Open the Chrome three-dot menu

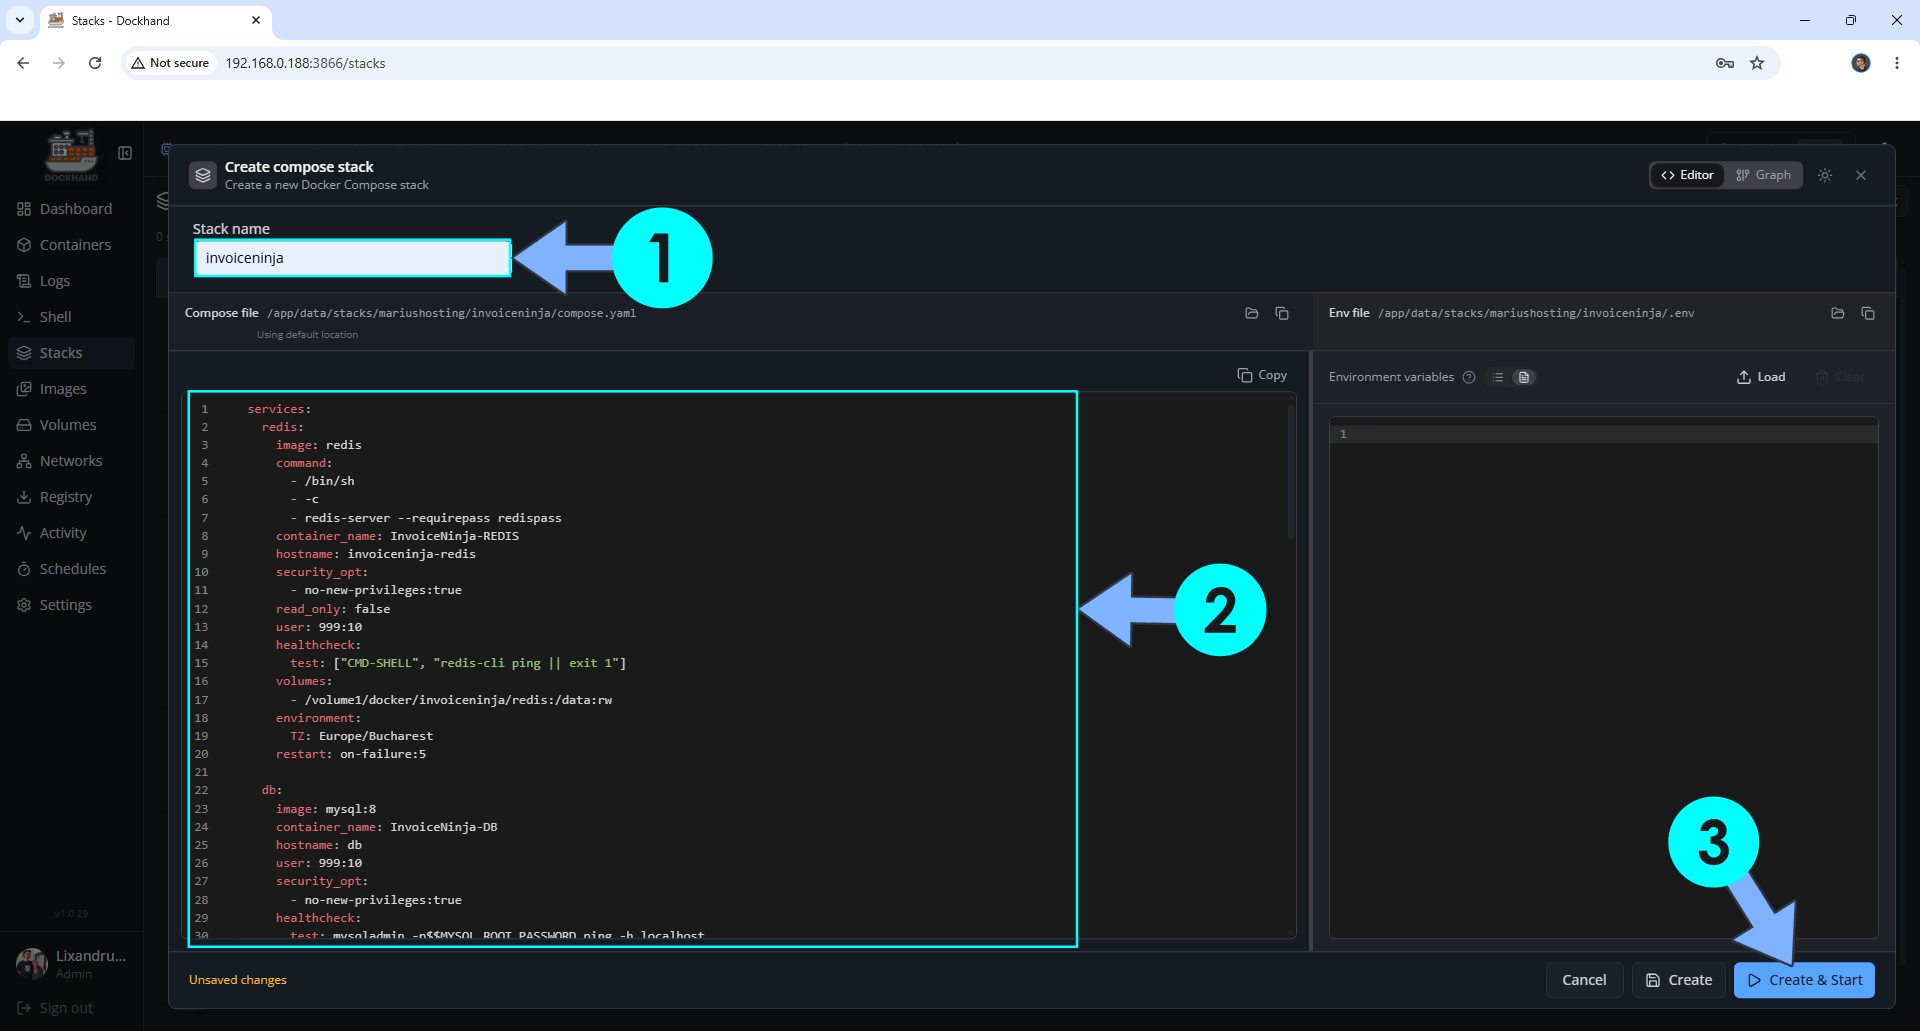(x=1897, y=63)
